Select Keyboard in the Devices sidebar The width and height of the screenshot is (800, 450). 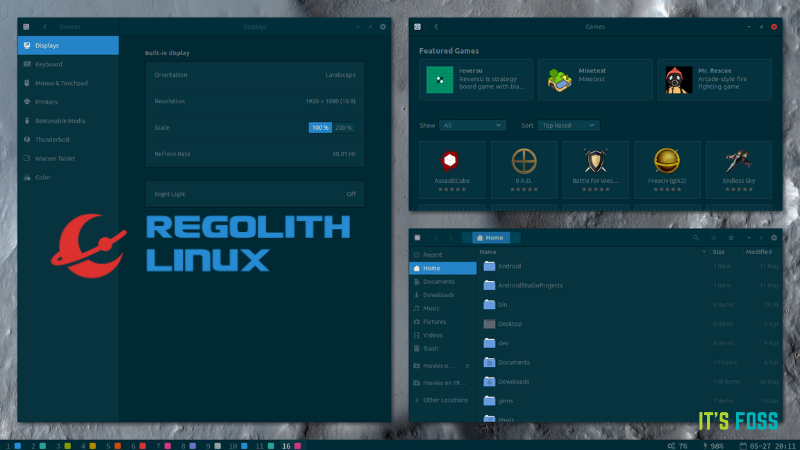68,64
